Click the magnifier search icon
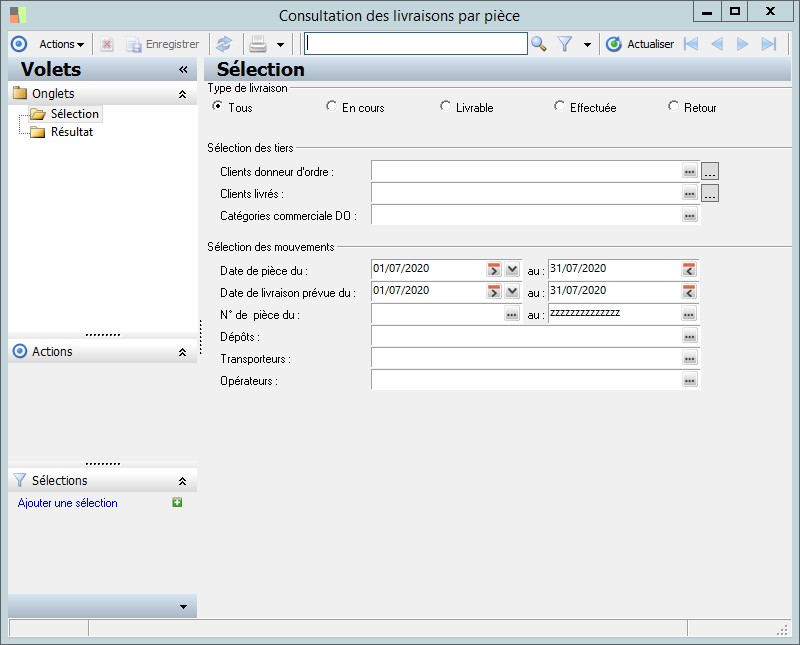Viewport: 800px width, 645px height. click(x=539, y=44)
